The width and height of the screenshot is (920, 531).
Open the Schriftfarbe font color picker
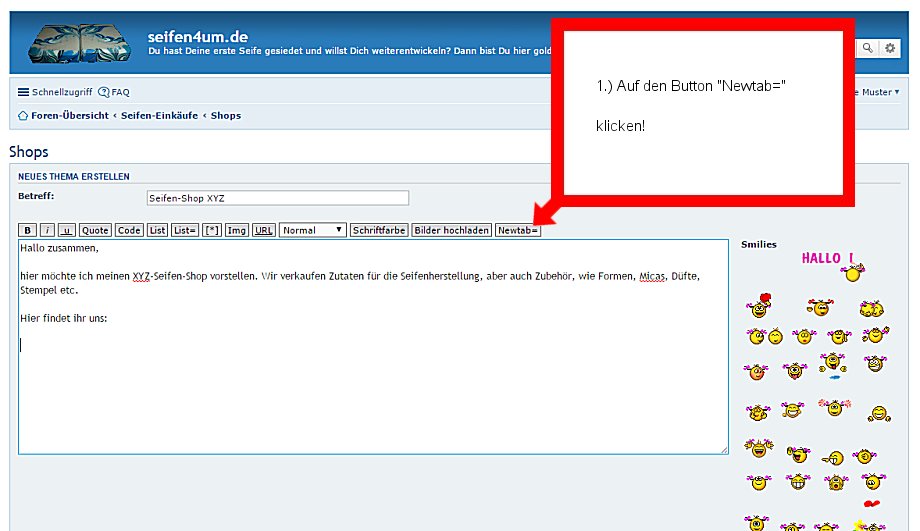tap(379, 230)
